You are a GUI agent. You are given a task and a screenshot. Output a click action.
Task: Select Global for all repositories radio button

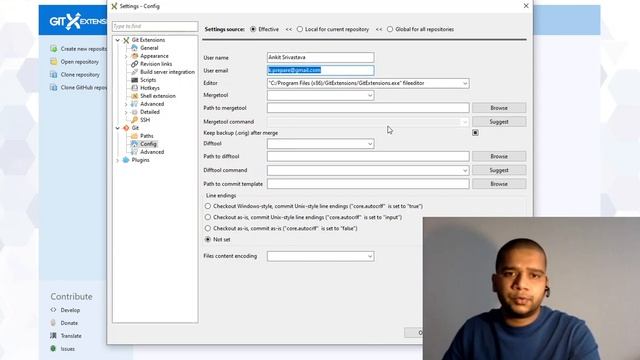(390, 29)
